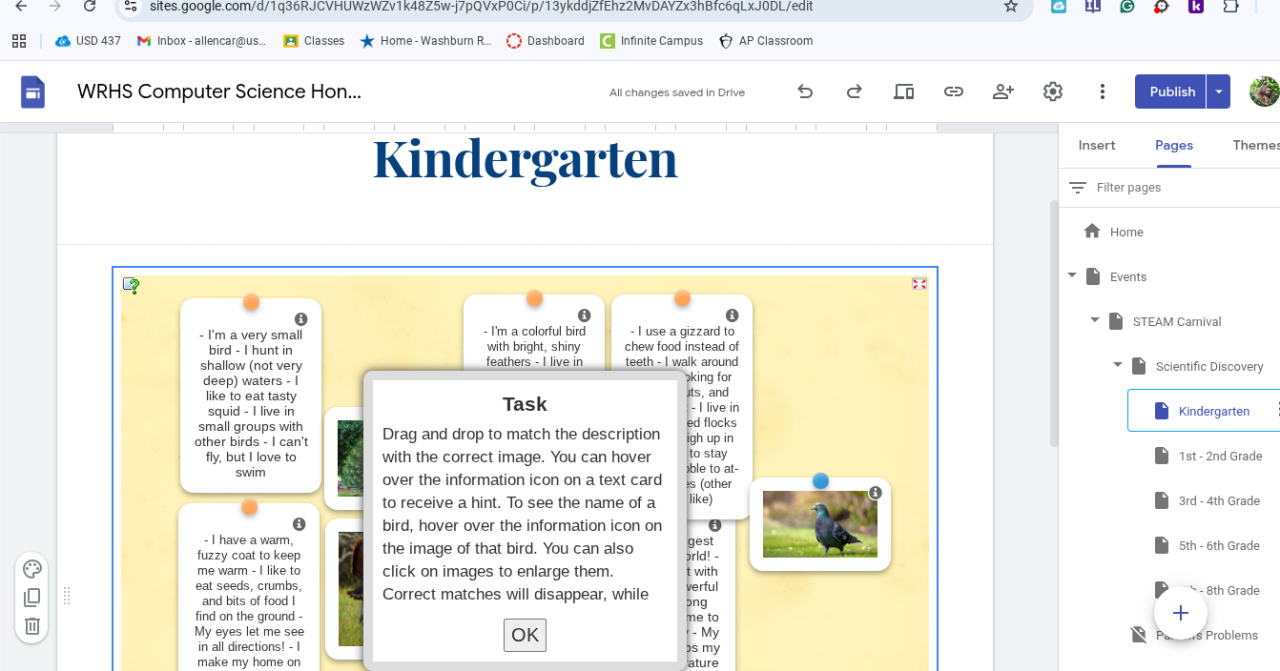
Task: Collapse the Scientific Discovery subtree
Action: point(1118,366)
